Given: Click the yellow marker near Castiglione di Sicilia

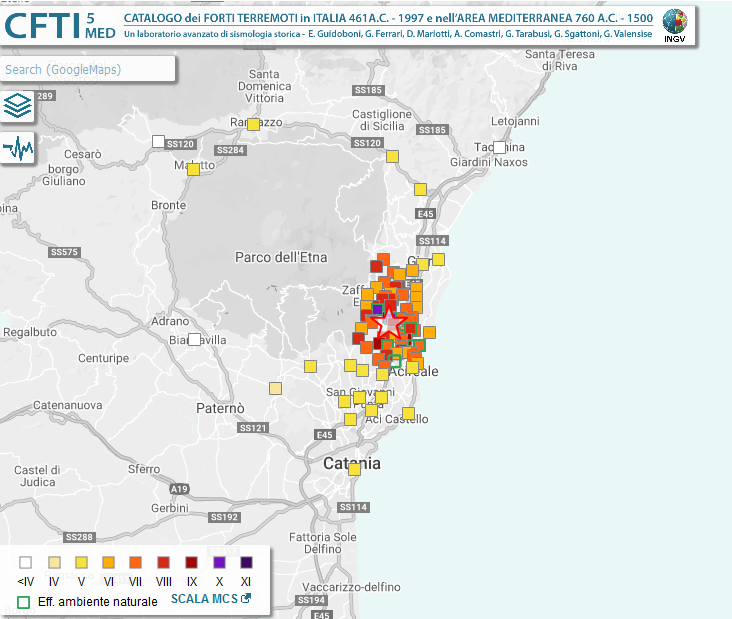Looking at the screenshot, I should click(x=392, y=156).
